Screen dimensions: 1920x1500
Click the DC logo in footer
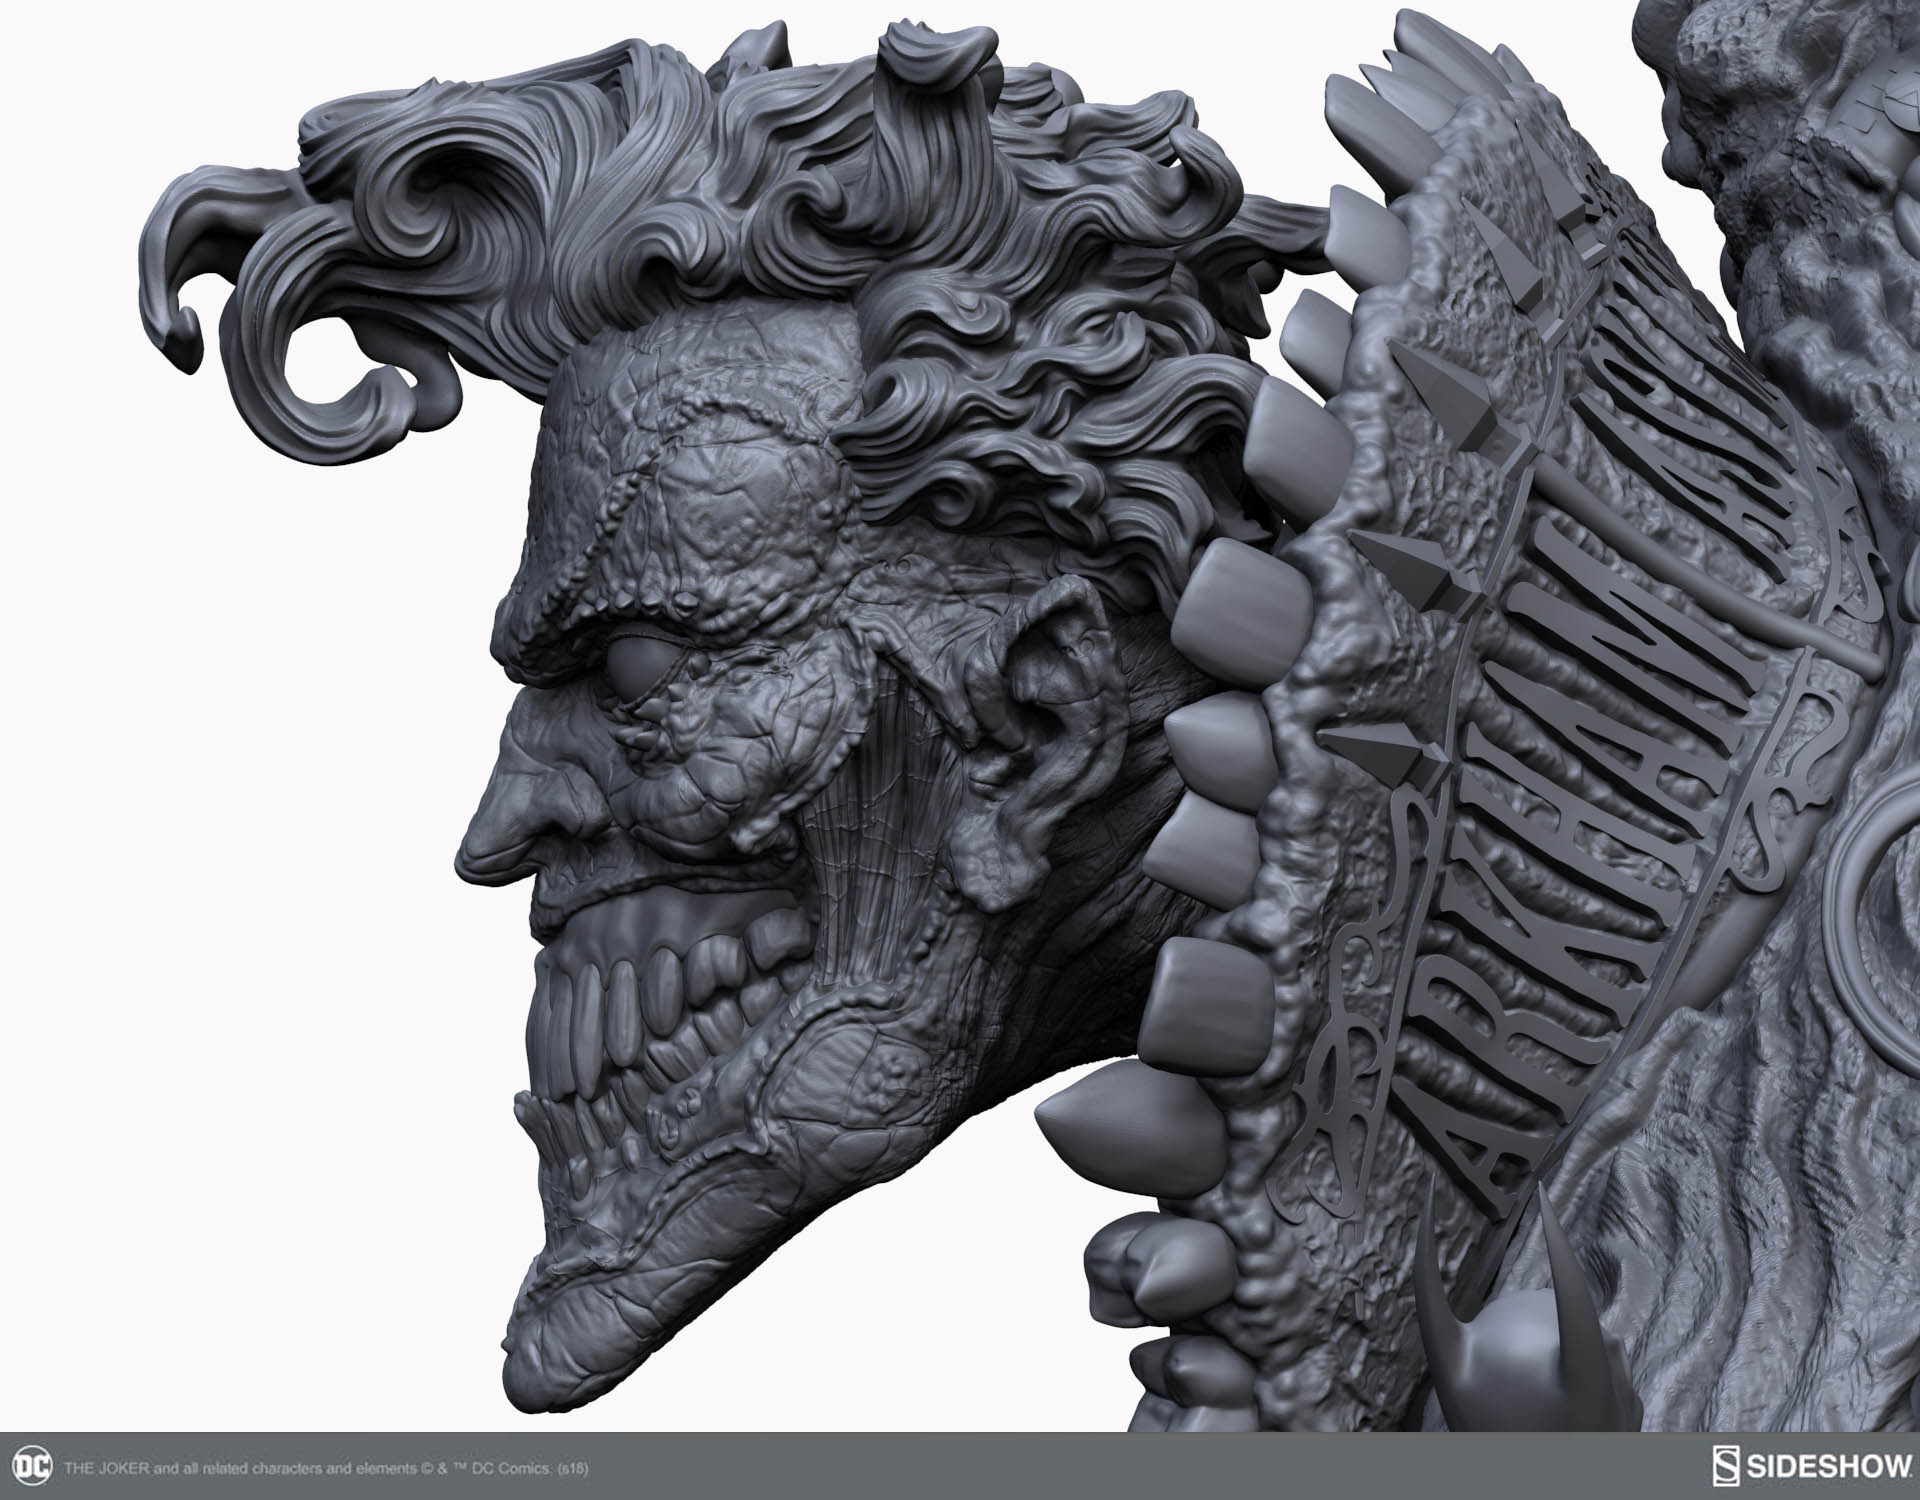tap(30, 1467)
